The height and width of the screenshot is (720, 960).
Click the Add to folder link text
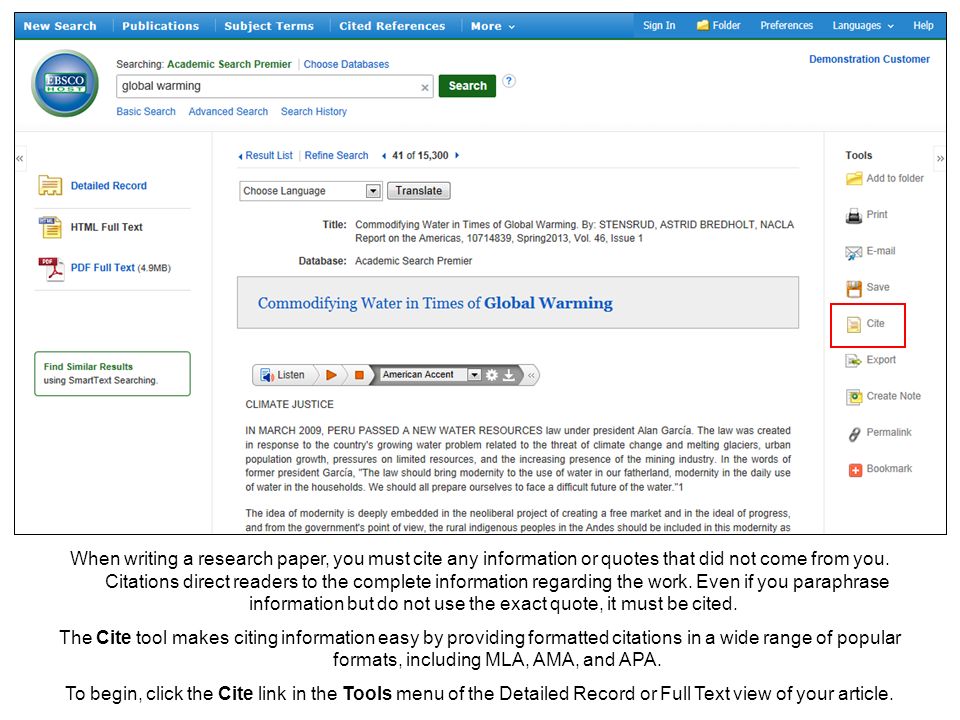coord(894,178)
